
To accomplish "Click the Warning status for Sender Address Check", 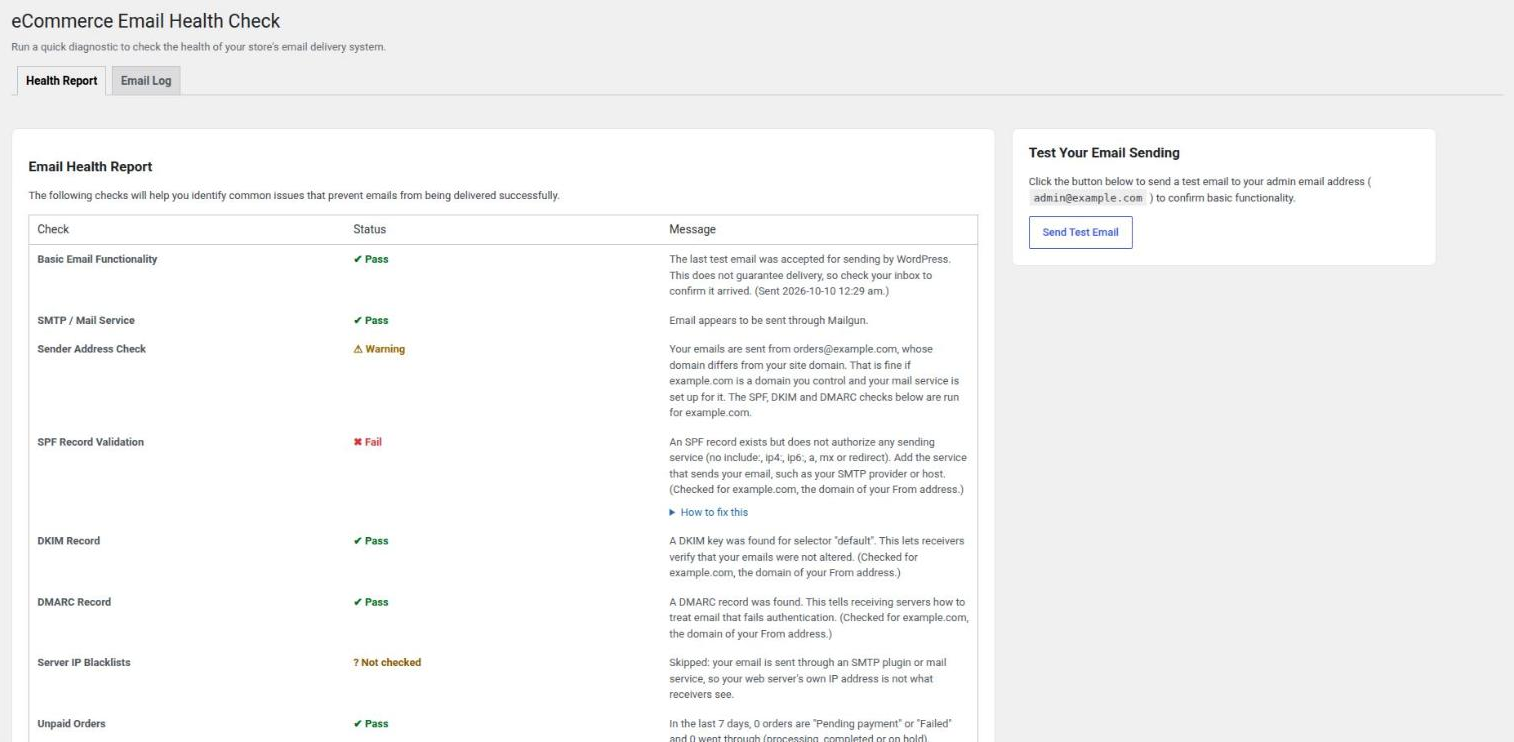I will click(x=379, y=349).
